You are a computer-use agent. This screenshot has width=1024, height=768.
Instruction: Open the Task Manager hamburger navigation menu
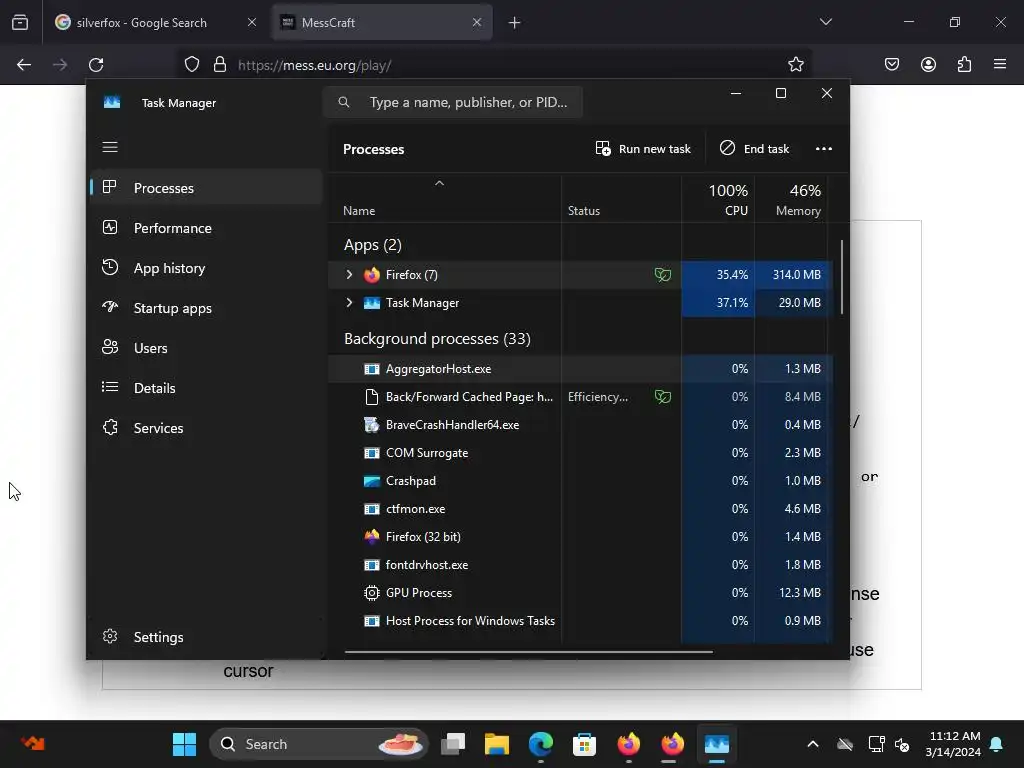pos(110,147)
